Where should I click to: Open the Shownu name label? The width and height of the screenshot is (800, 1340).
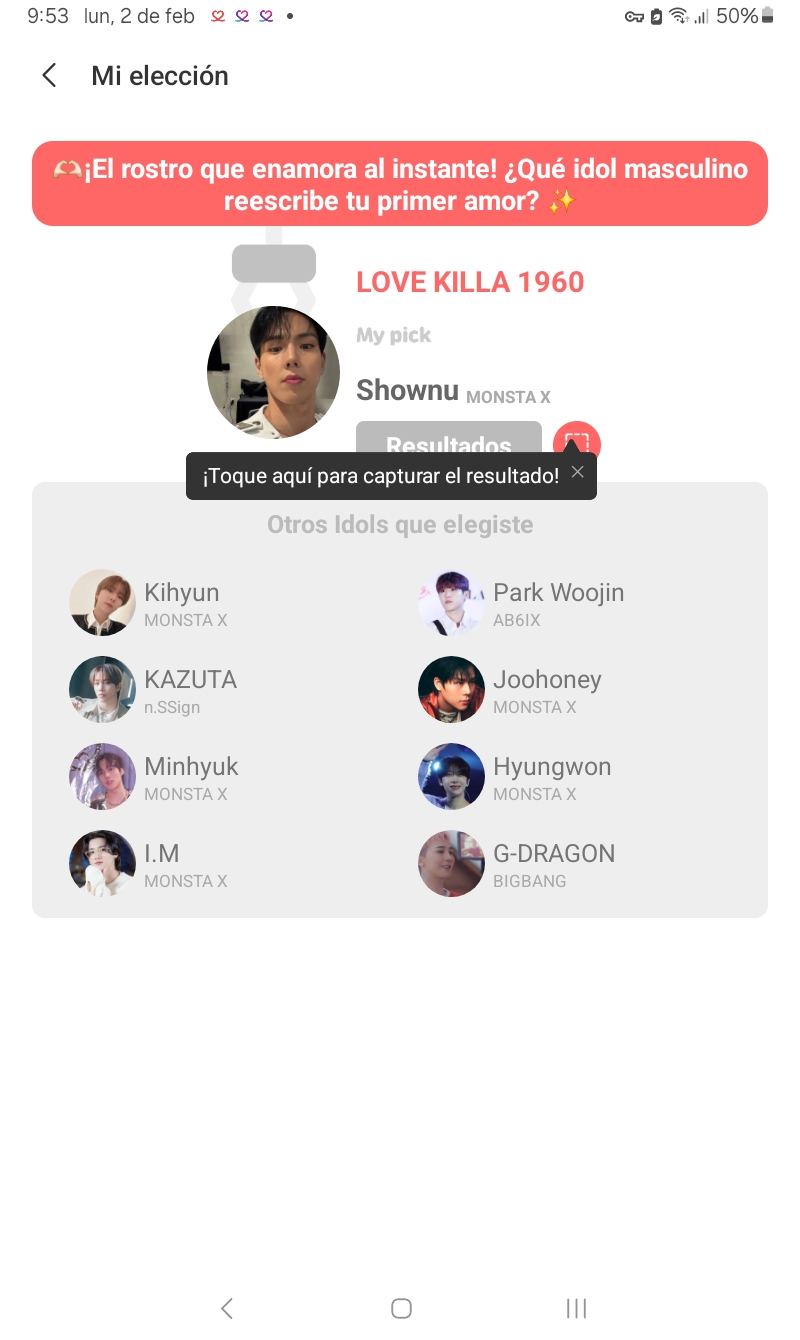click(407, 390)
